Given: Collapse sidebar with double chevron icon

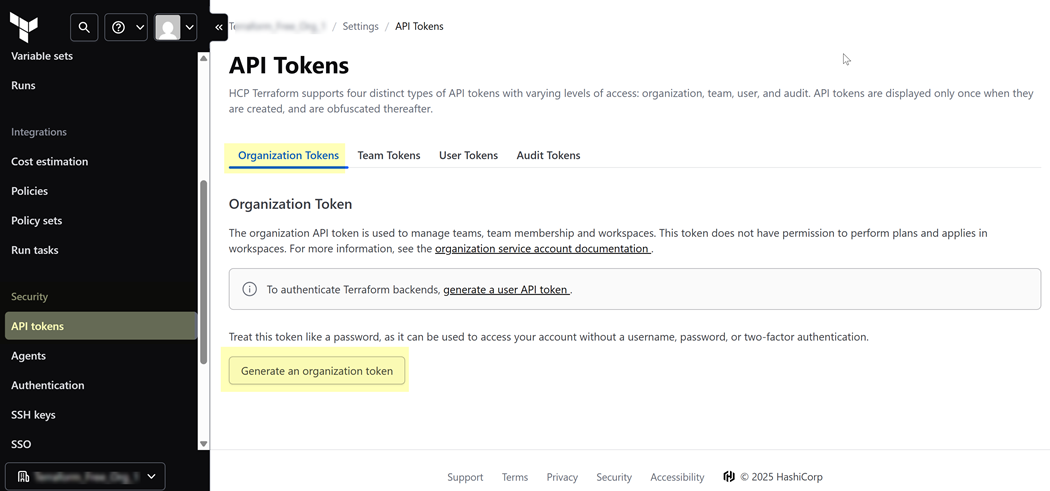Looking at the screenshot, I should click(219, 28).
